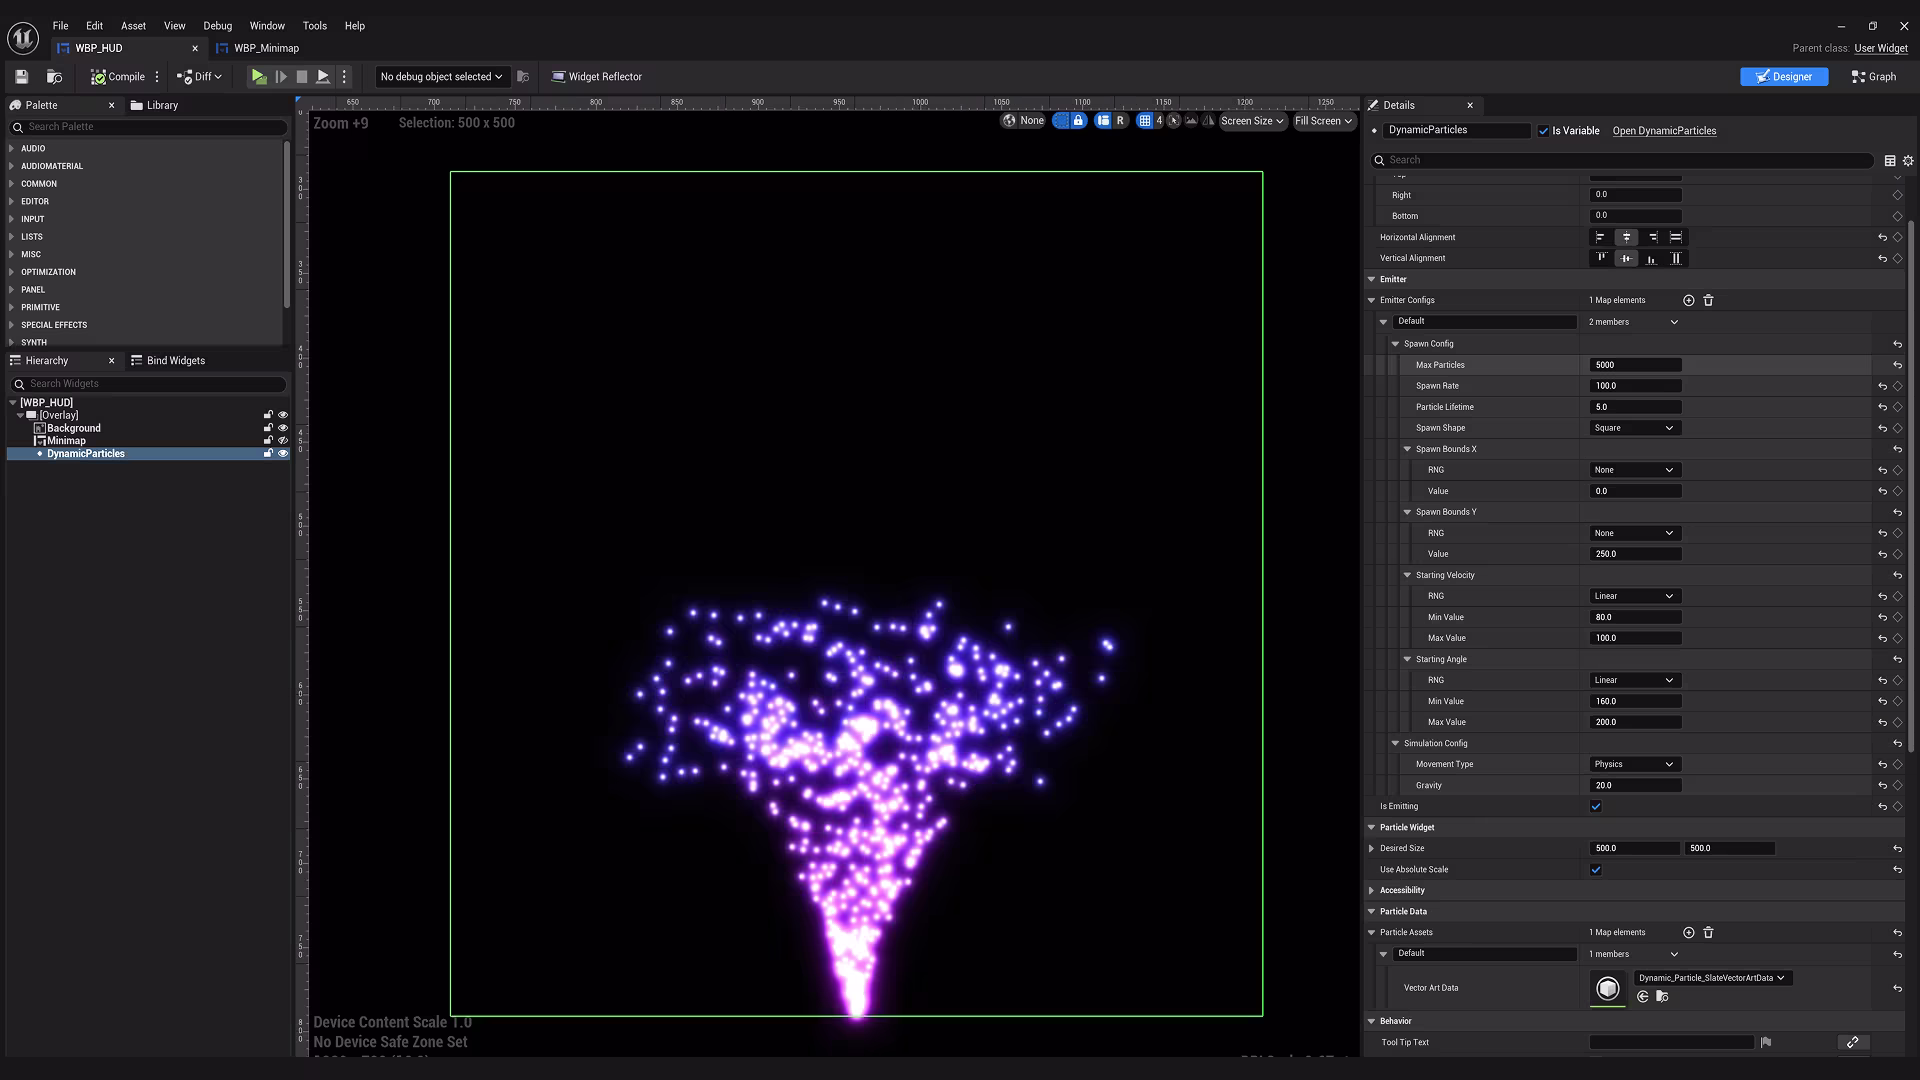Add element to Particle Assets map
Image resolution: width=1920 pixels, height=1080 pixels.
[x=1689, y=933]
